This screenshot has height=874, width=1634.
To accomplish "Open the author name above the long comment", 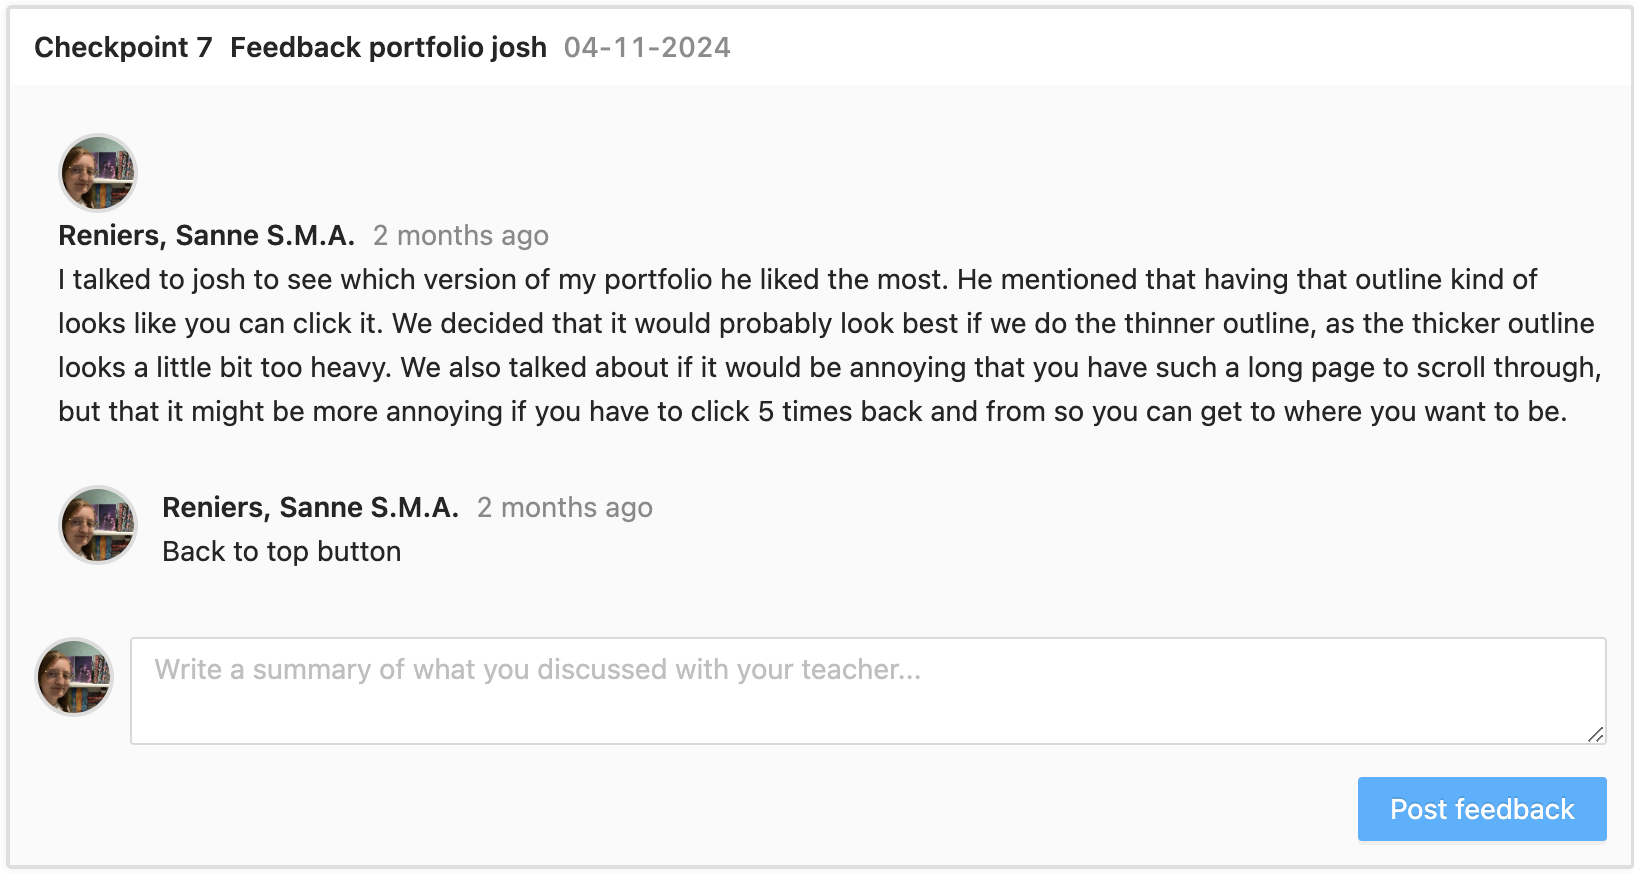I will click(206, 235).
